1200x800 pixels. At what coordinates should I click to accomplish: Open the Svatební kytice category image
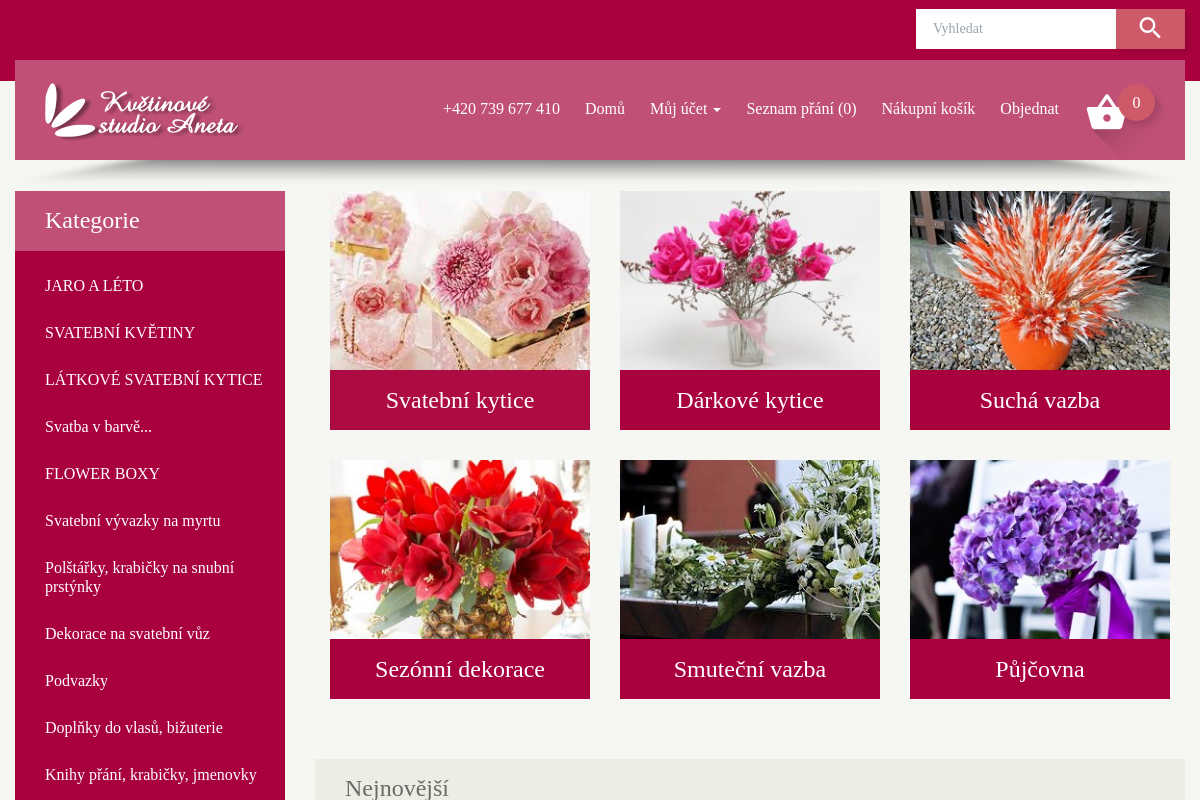coord(460,280)
